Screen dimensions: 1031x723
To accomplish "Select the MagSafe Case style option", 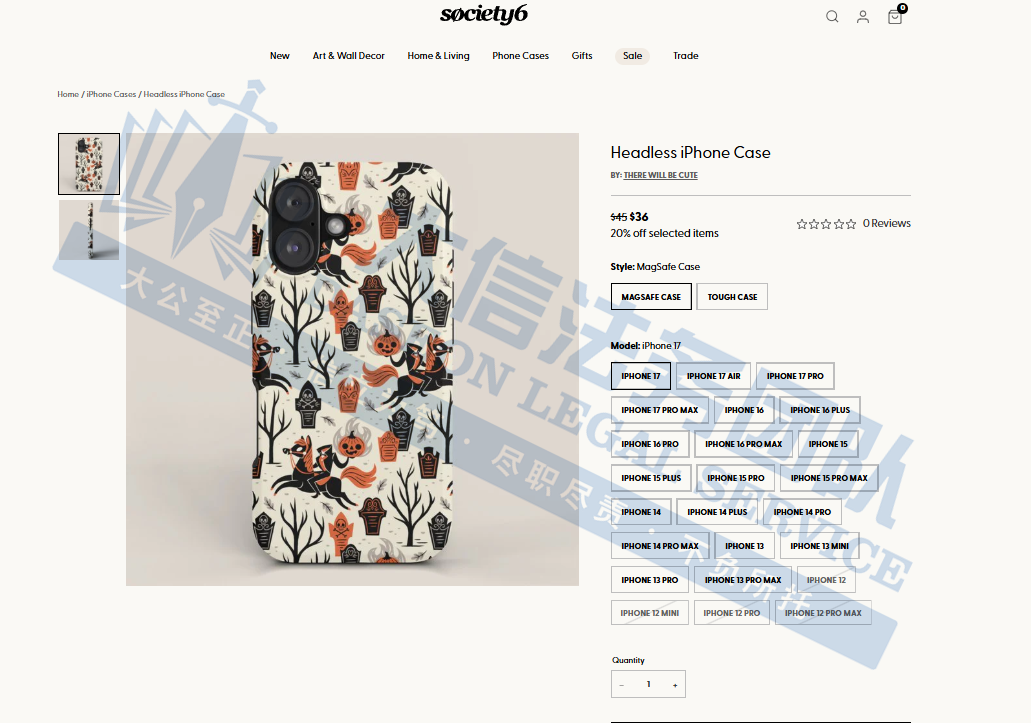I will click(651, 297).
